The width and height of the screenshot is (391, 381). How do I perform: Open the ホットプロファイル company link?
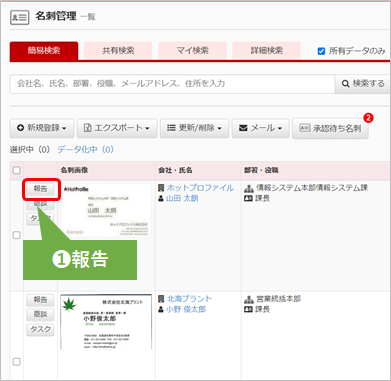(x=200, y=188)
